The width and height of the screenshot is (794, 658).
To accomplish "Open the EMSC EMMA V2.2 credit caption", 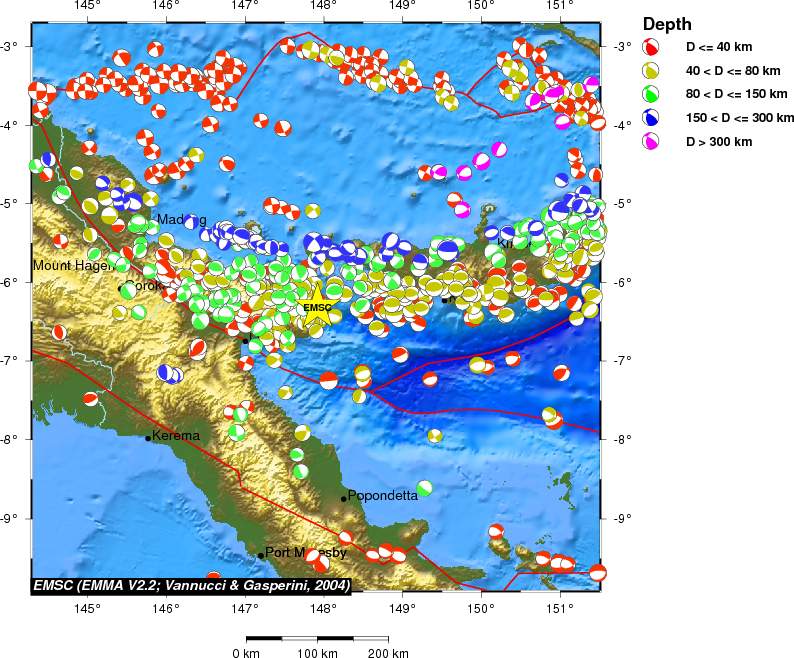I will tap(186, 585).
